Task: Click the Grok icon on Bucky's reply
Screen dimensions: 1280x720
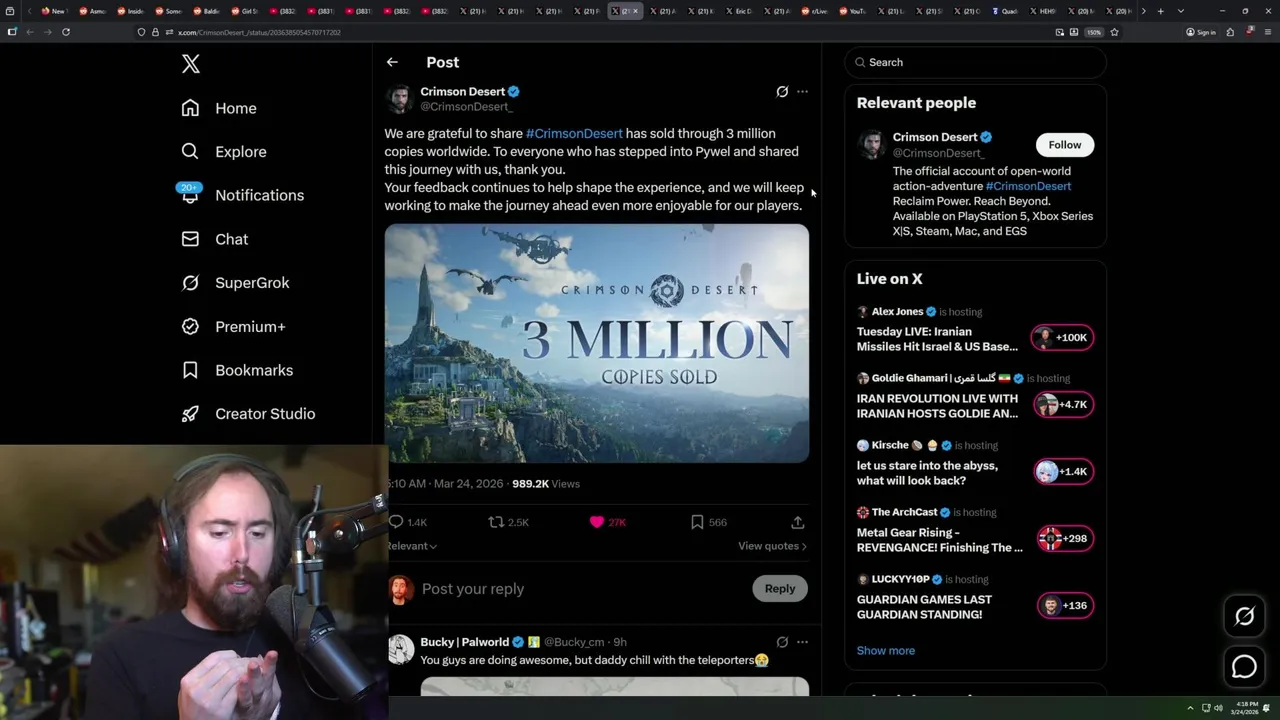Action: click(x=782, y=642)
